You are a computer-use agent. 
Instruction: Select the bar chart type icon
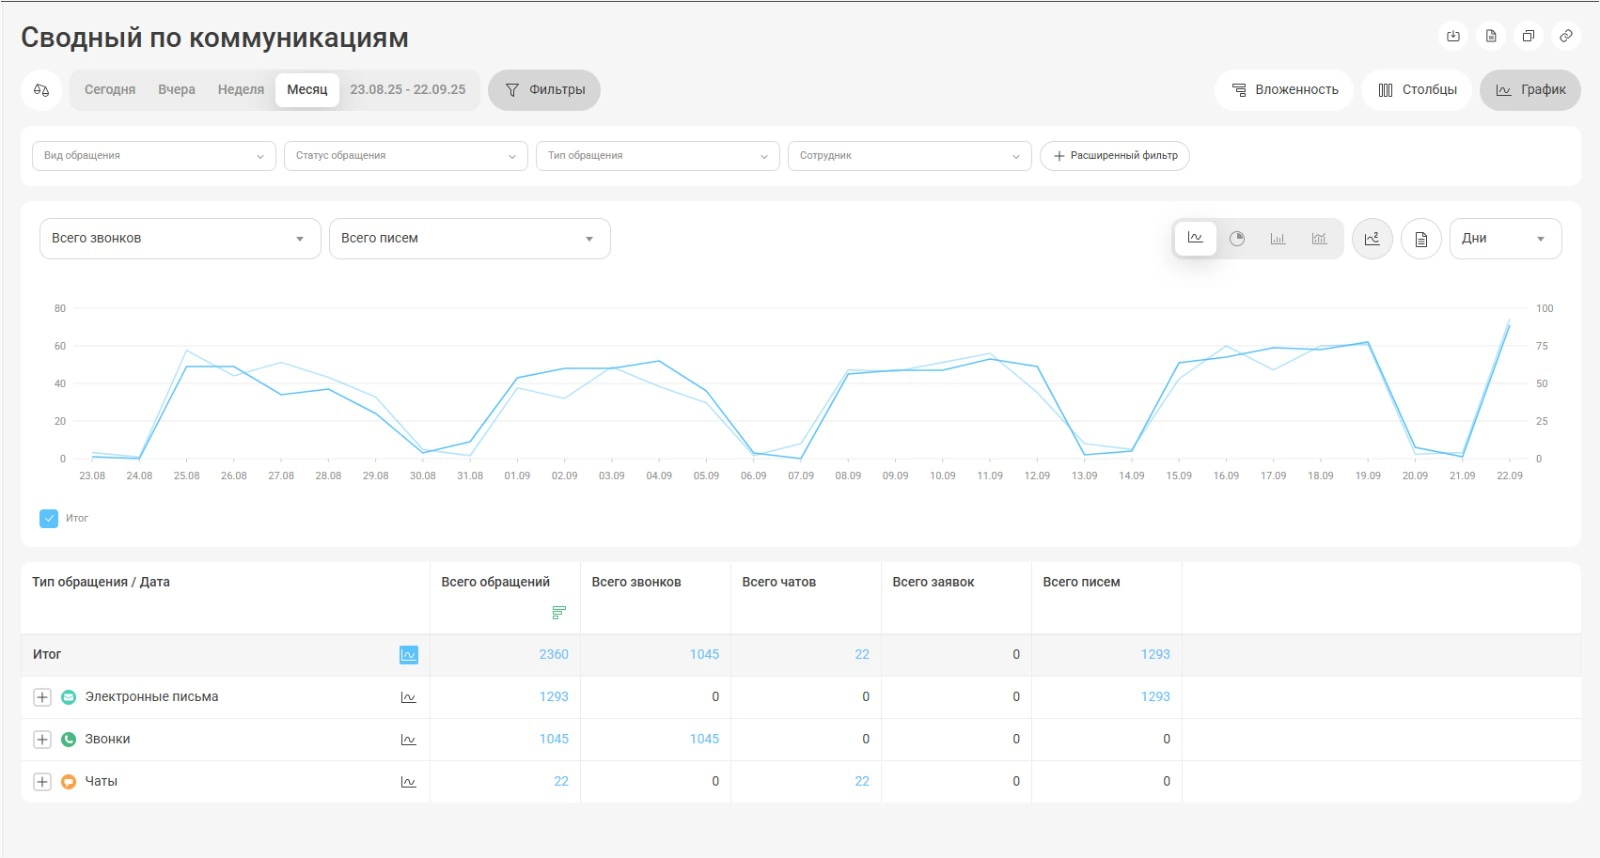coord(1278,238)
